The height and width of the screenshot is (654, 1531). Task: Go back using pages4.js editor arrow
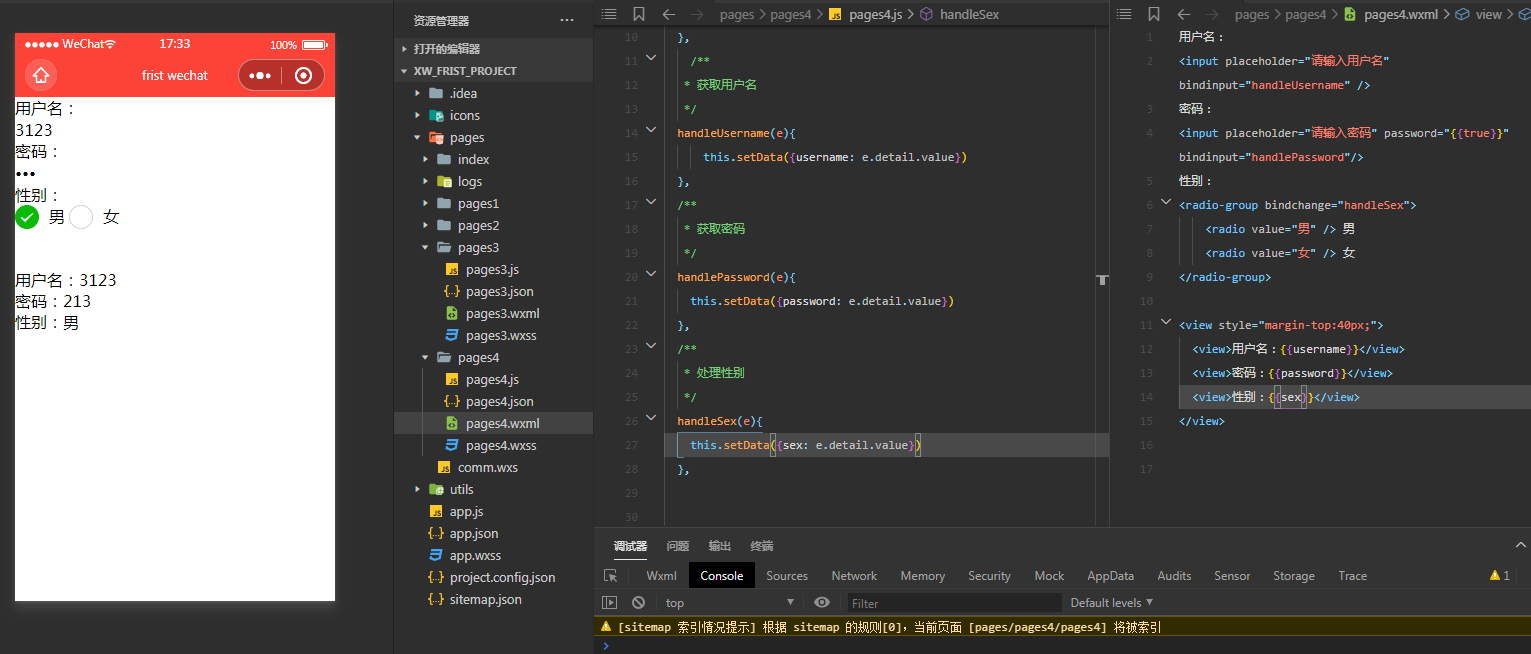pos(669,14)
